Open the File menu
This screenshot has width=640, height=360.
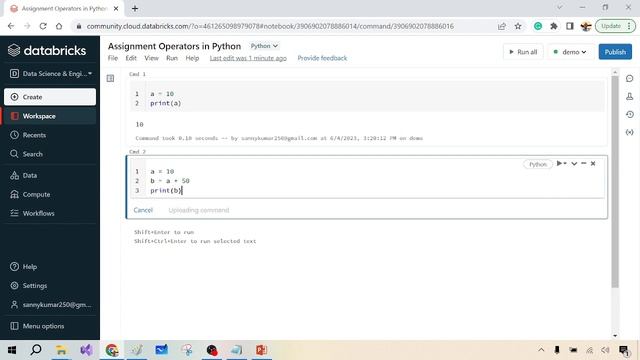tap(113, 58)
